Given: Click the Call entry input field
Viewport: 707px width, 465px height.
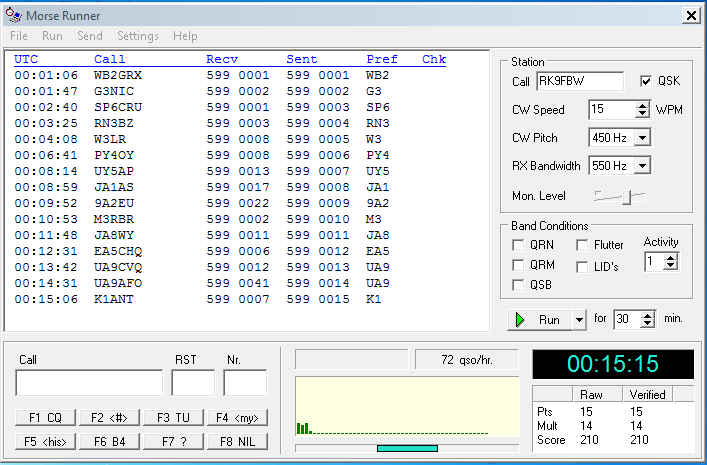Looking at the screenshot, I should [89, 383].
